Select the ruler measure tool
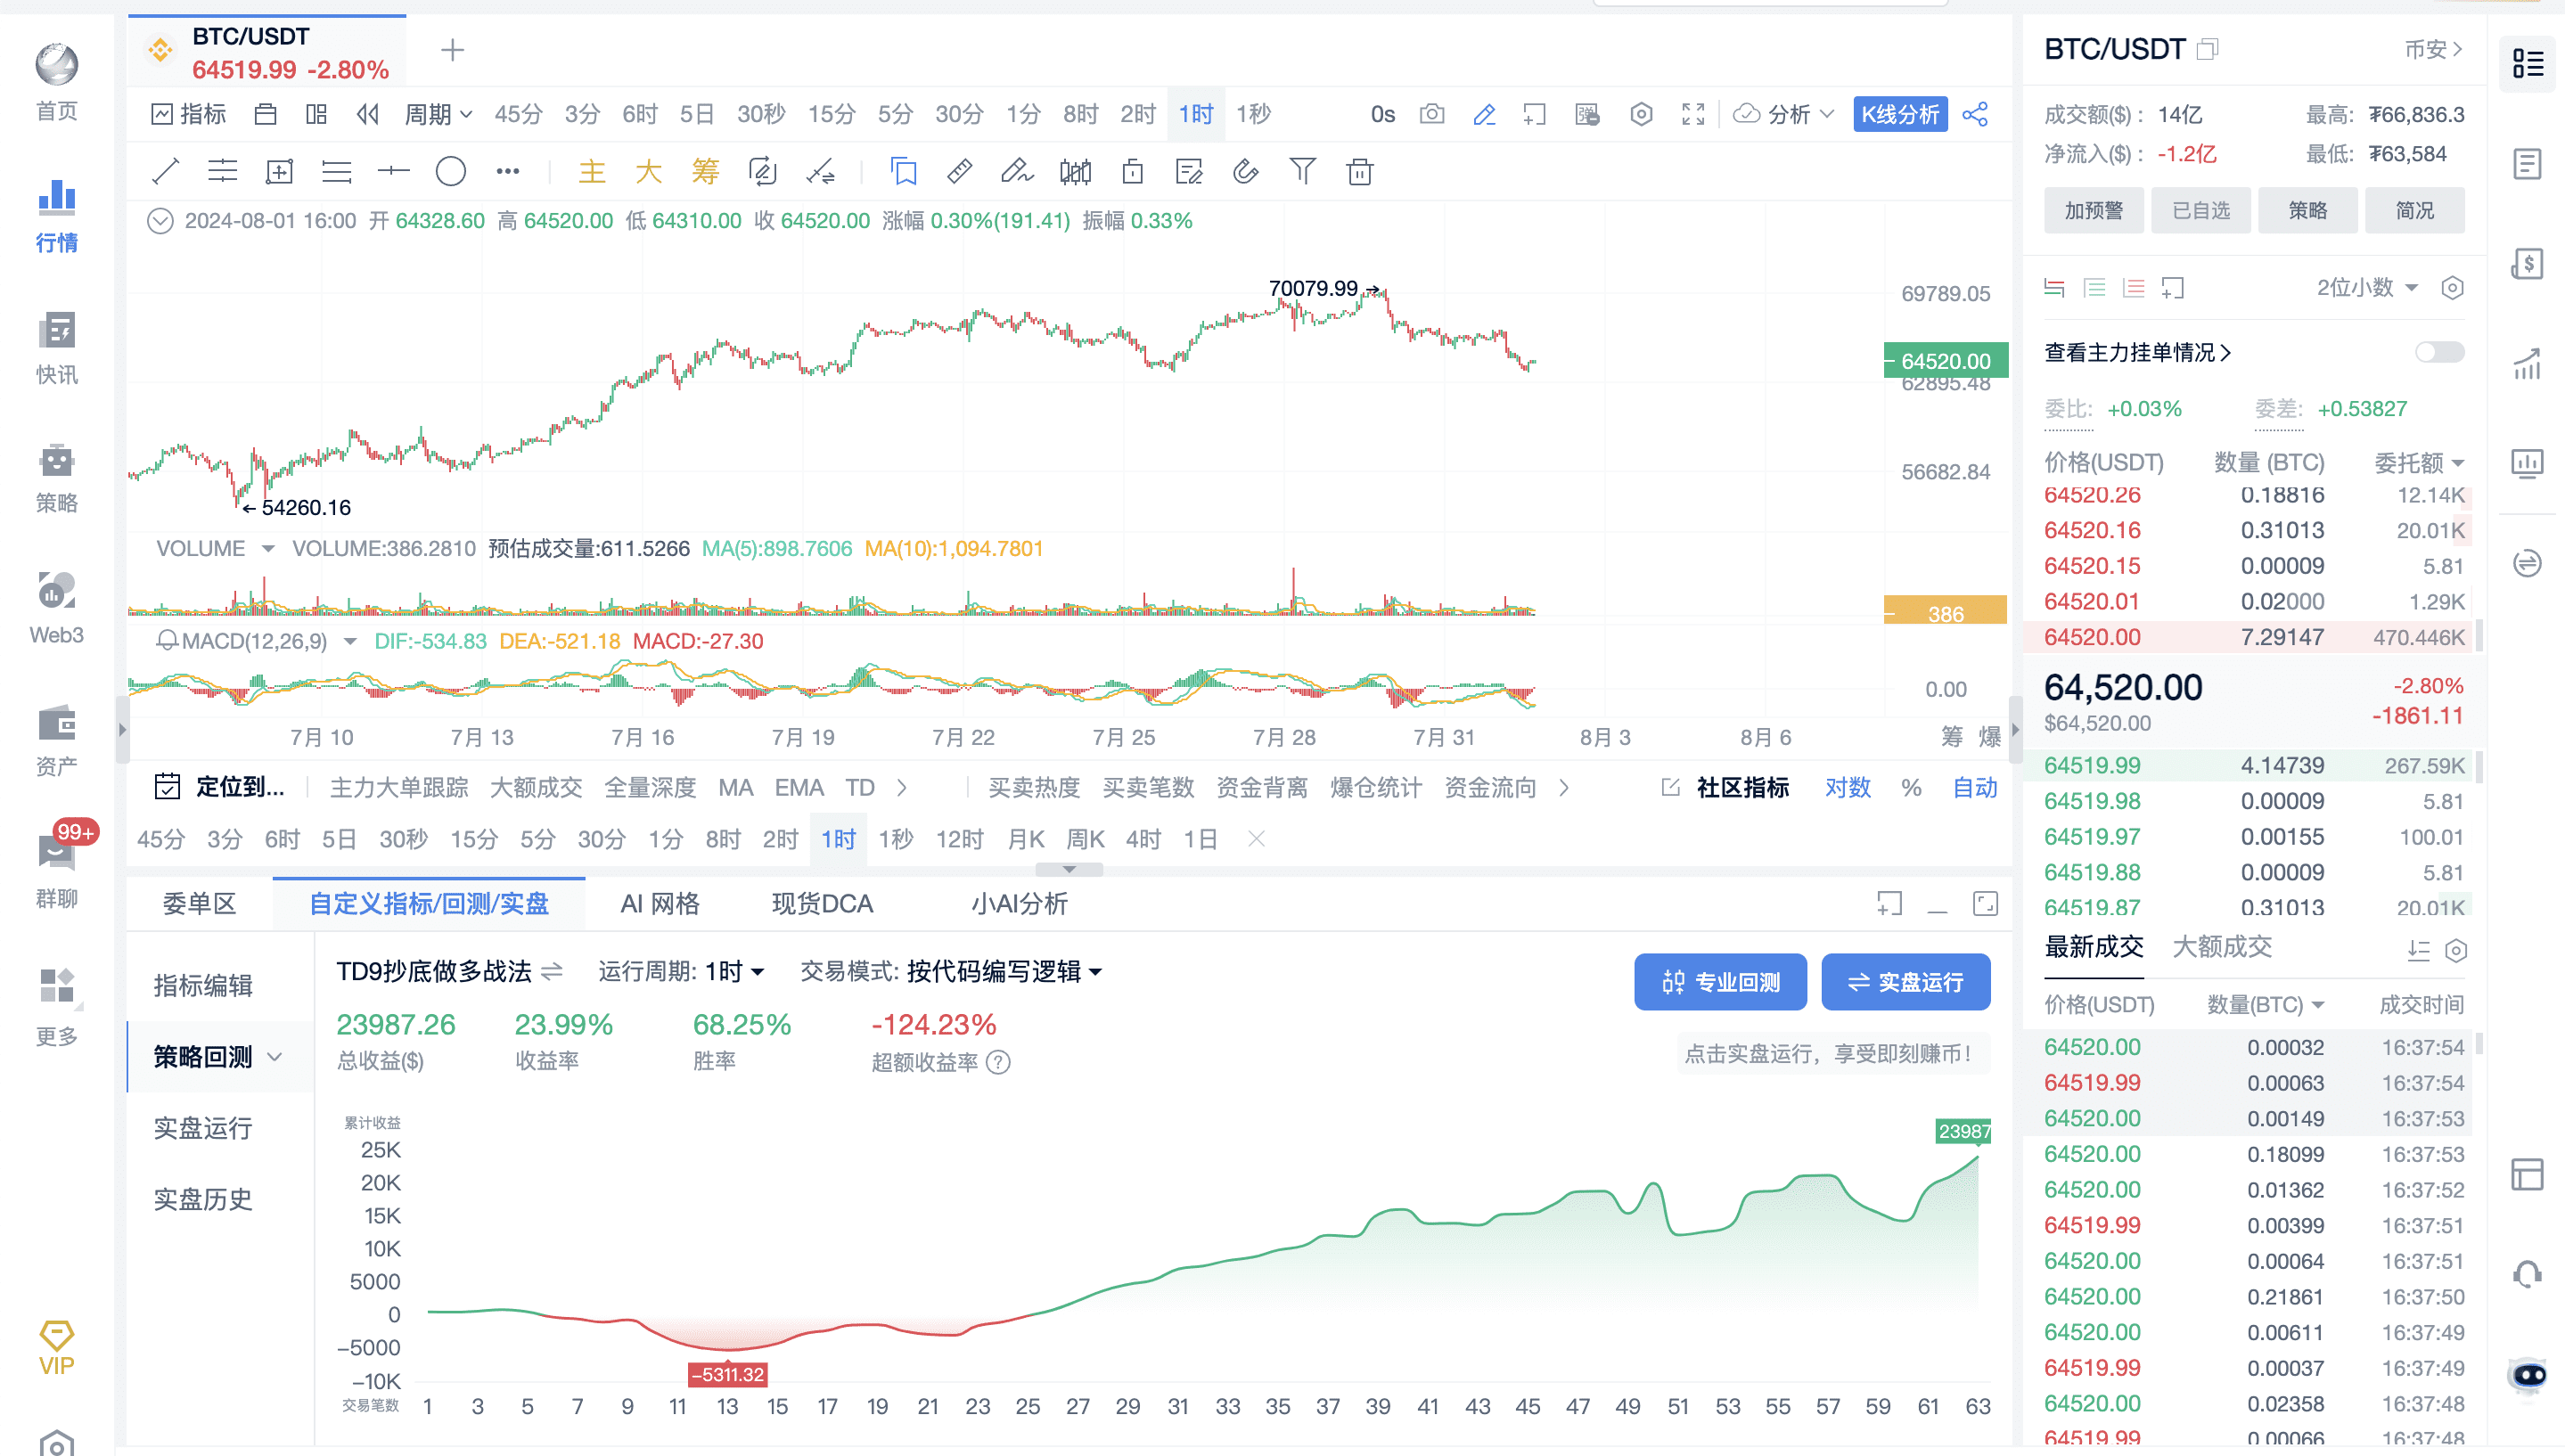This screenshot has height=1456, width=2565. tap(960, 172)
